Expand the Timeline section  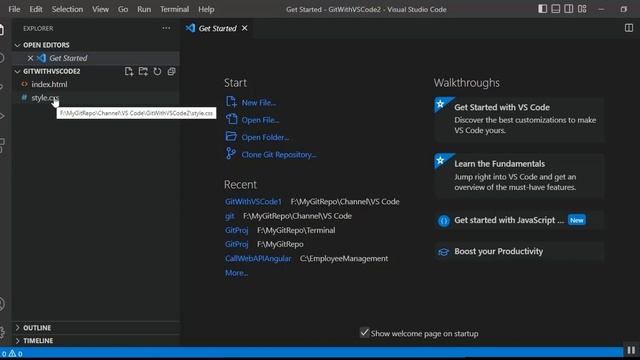(x=18, y=340)
